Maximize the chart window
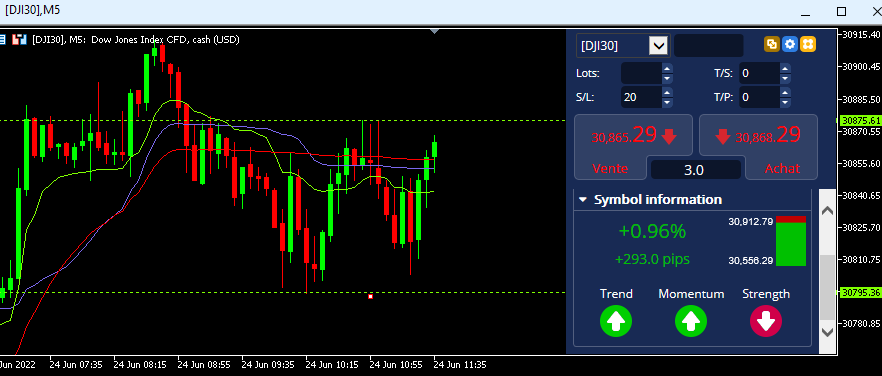The width and height of the screenshot is (882, 376). pyautogui.click(x=841, y=11)
